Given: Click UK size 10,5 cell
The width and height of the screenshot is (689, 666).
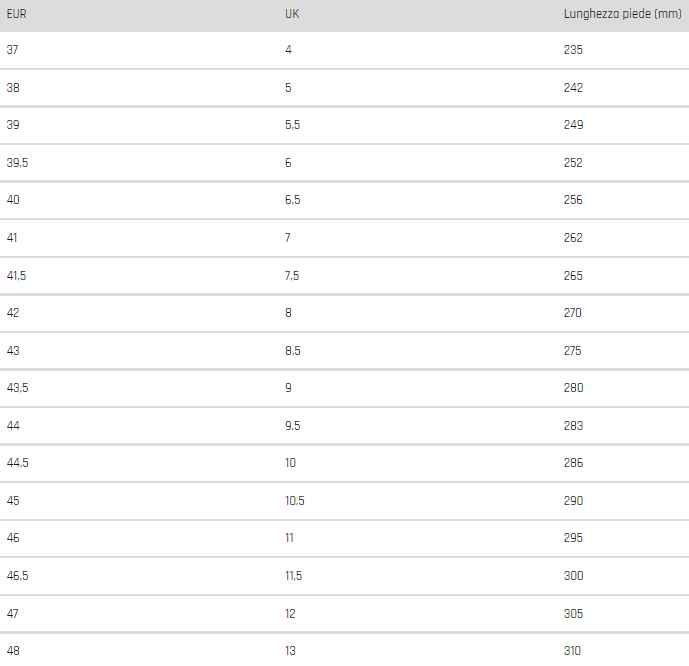Looking at the screenshot, I should coord(294,501).
